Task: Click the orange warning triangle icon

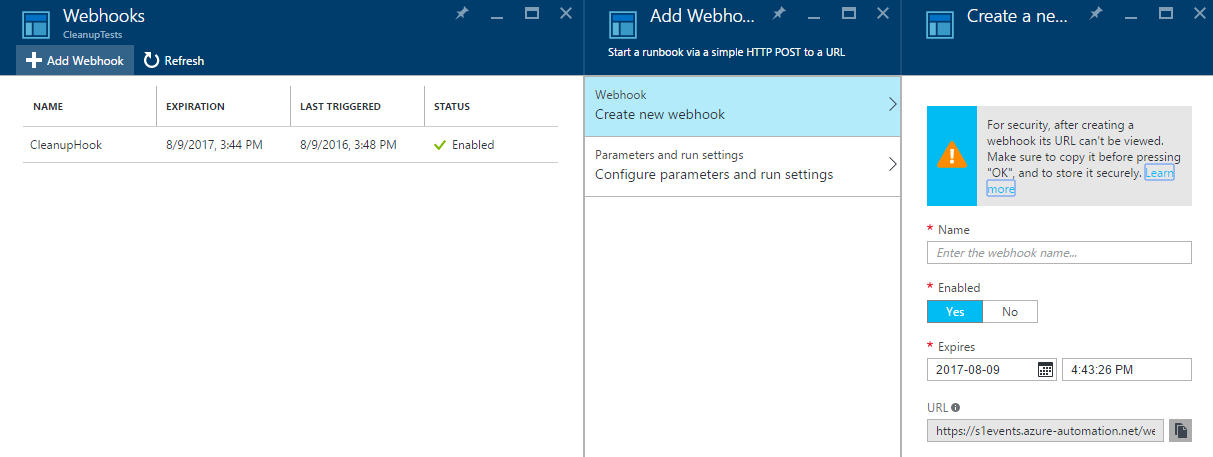Action: 951,156
